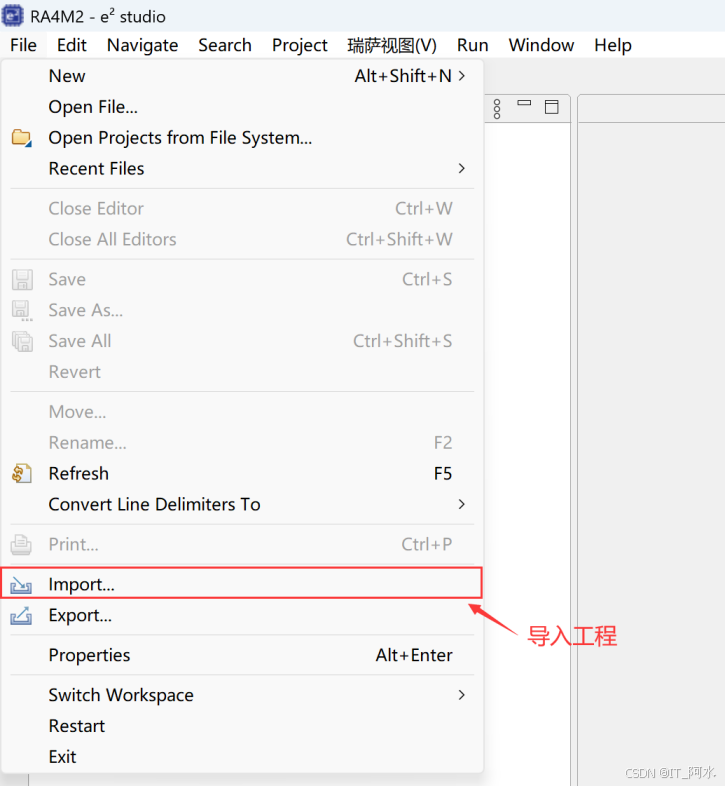
Task: Open the 瑞萨视图(V) menu
Action: click(392, 45)
